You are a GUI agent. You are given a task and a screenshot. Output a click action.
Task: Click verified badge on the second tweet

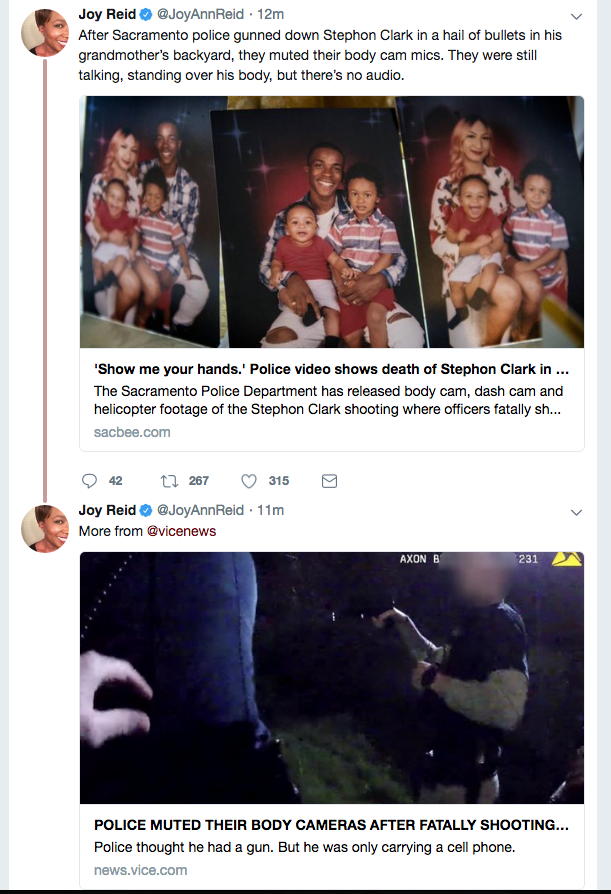(x=146, y=510)
